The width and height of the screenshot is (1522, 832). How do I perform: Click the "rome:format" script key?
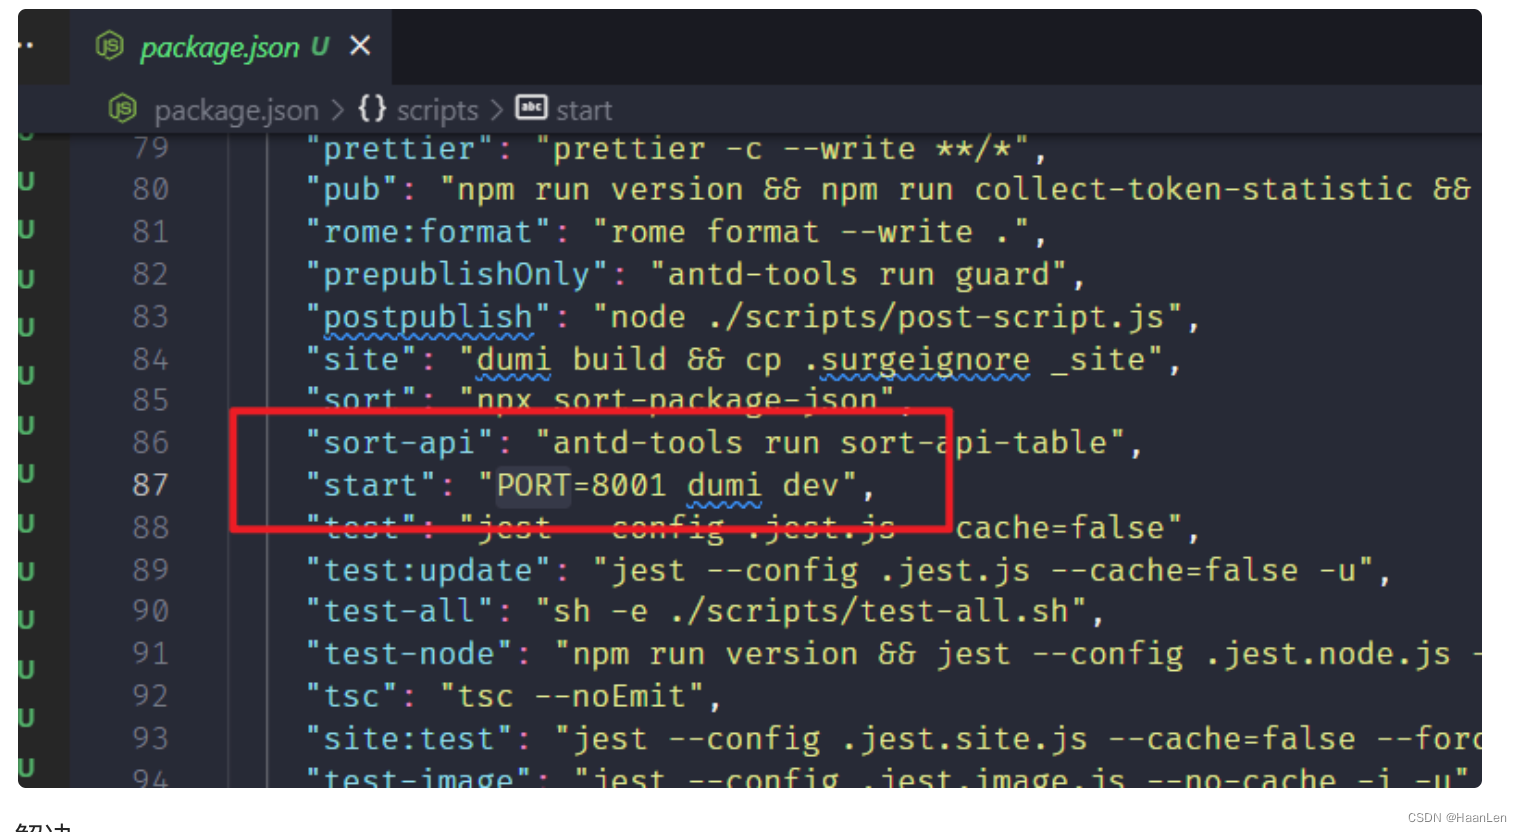point(428,232)
